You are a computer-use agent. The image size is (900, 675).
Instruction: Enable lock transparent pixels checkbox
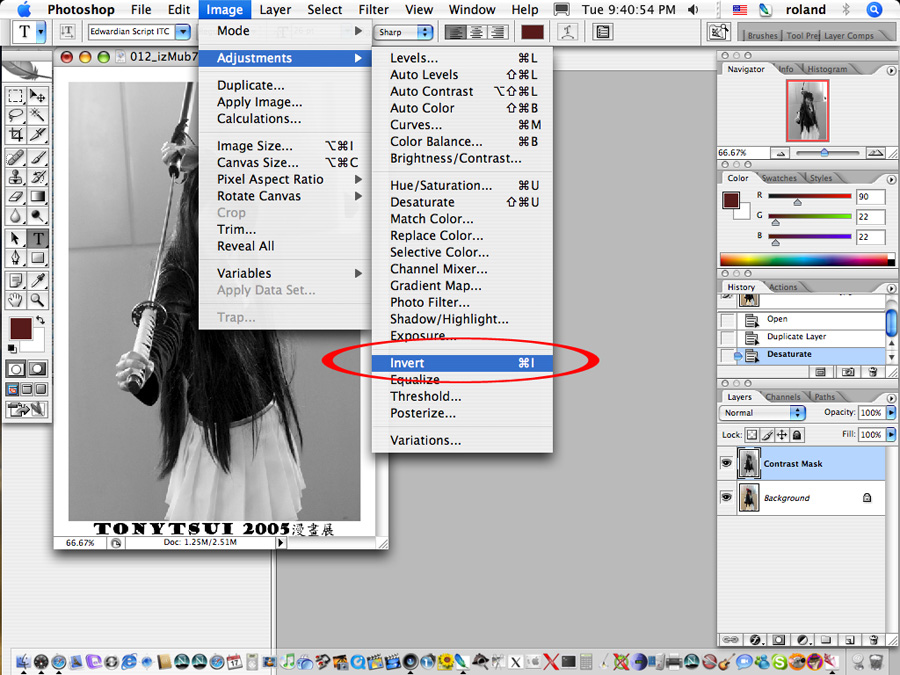pyautogui.click(x=753, y=435)
